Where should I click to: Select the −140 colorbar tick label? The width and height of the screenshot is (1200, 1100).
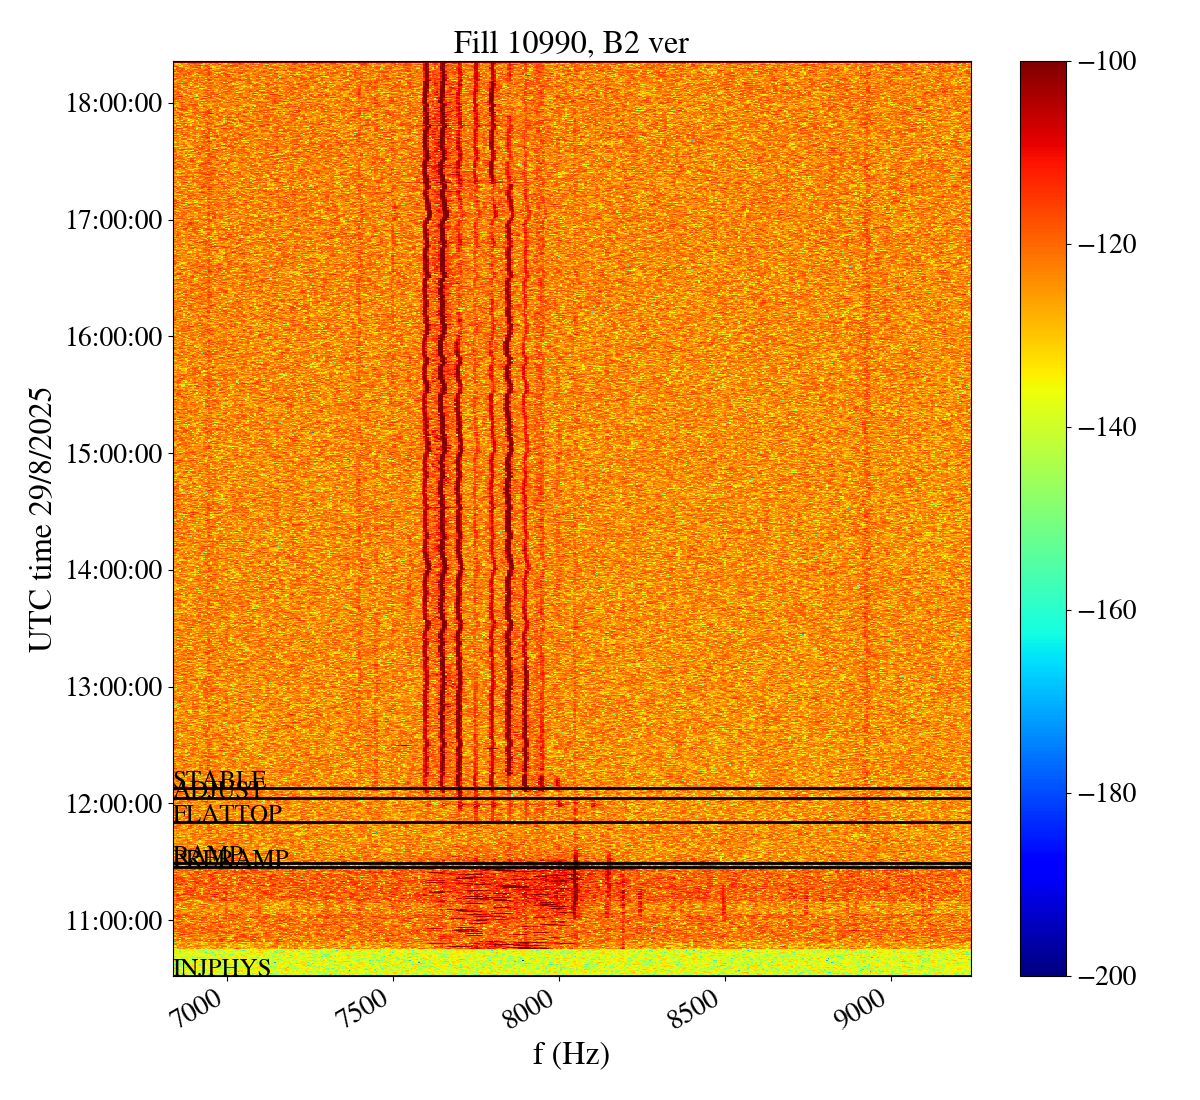coord(1107,427)
